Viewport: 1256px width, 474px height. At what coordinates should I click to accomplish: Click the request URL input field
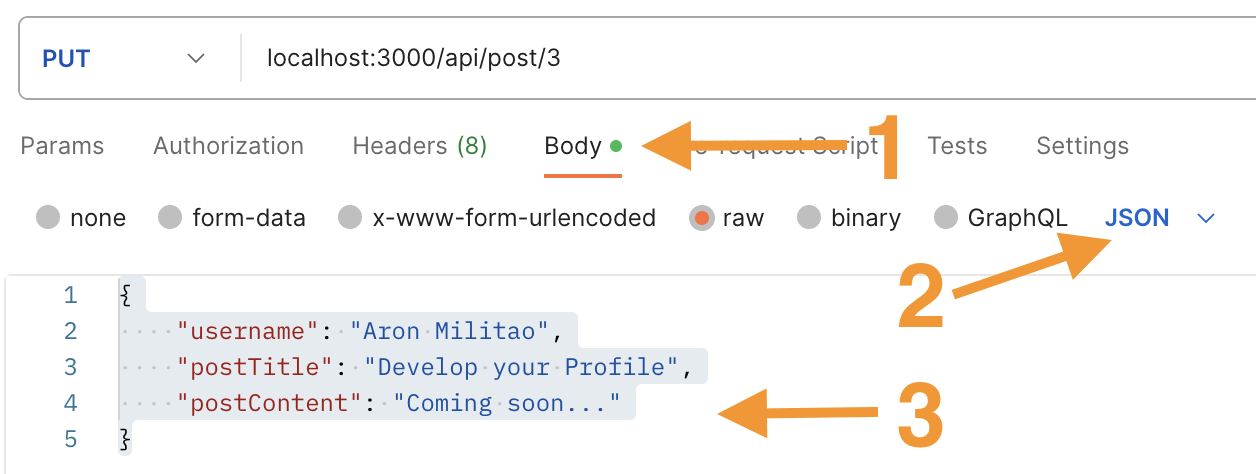pos(700,59)
